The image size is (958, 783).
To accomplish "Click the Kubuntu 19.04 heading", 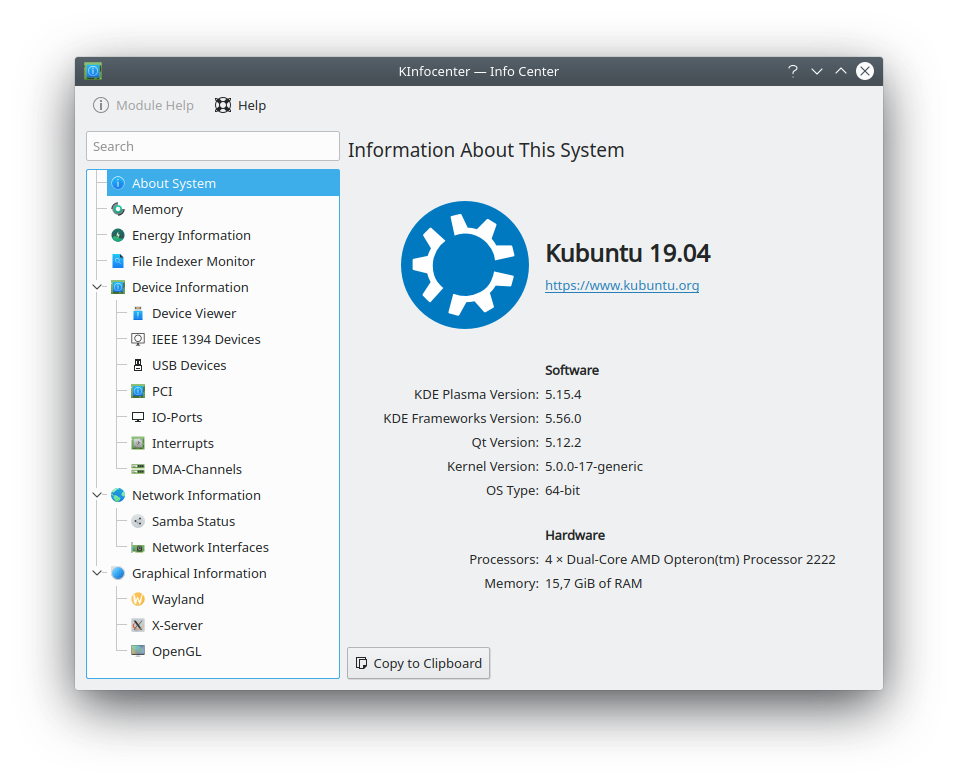I will tap(628, 253).
